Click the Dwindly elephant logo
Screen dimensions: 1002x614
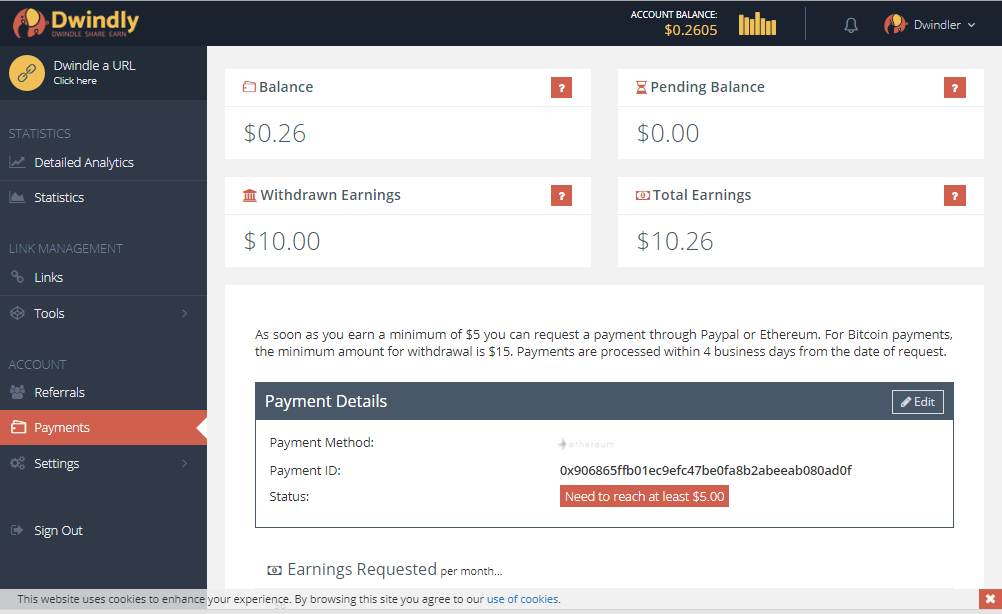tap(29, 24)
